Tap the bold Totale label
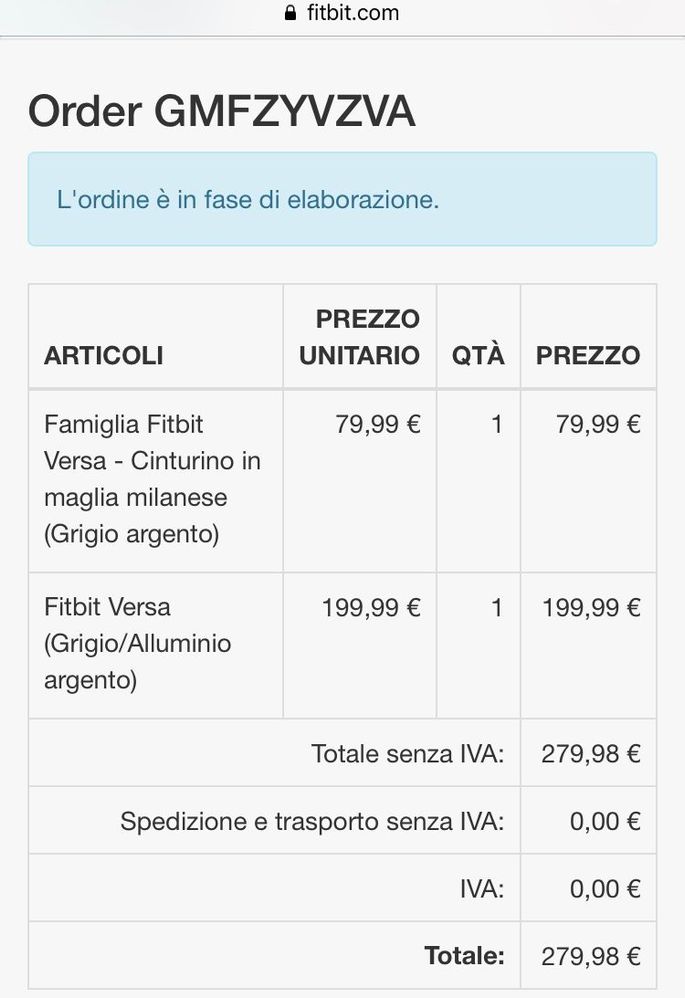Viewport: 685px width, 998px height. point(465,956)
